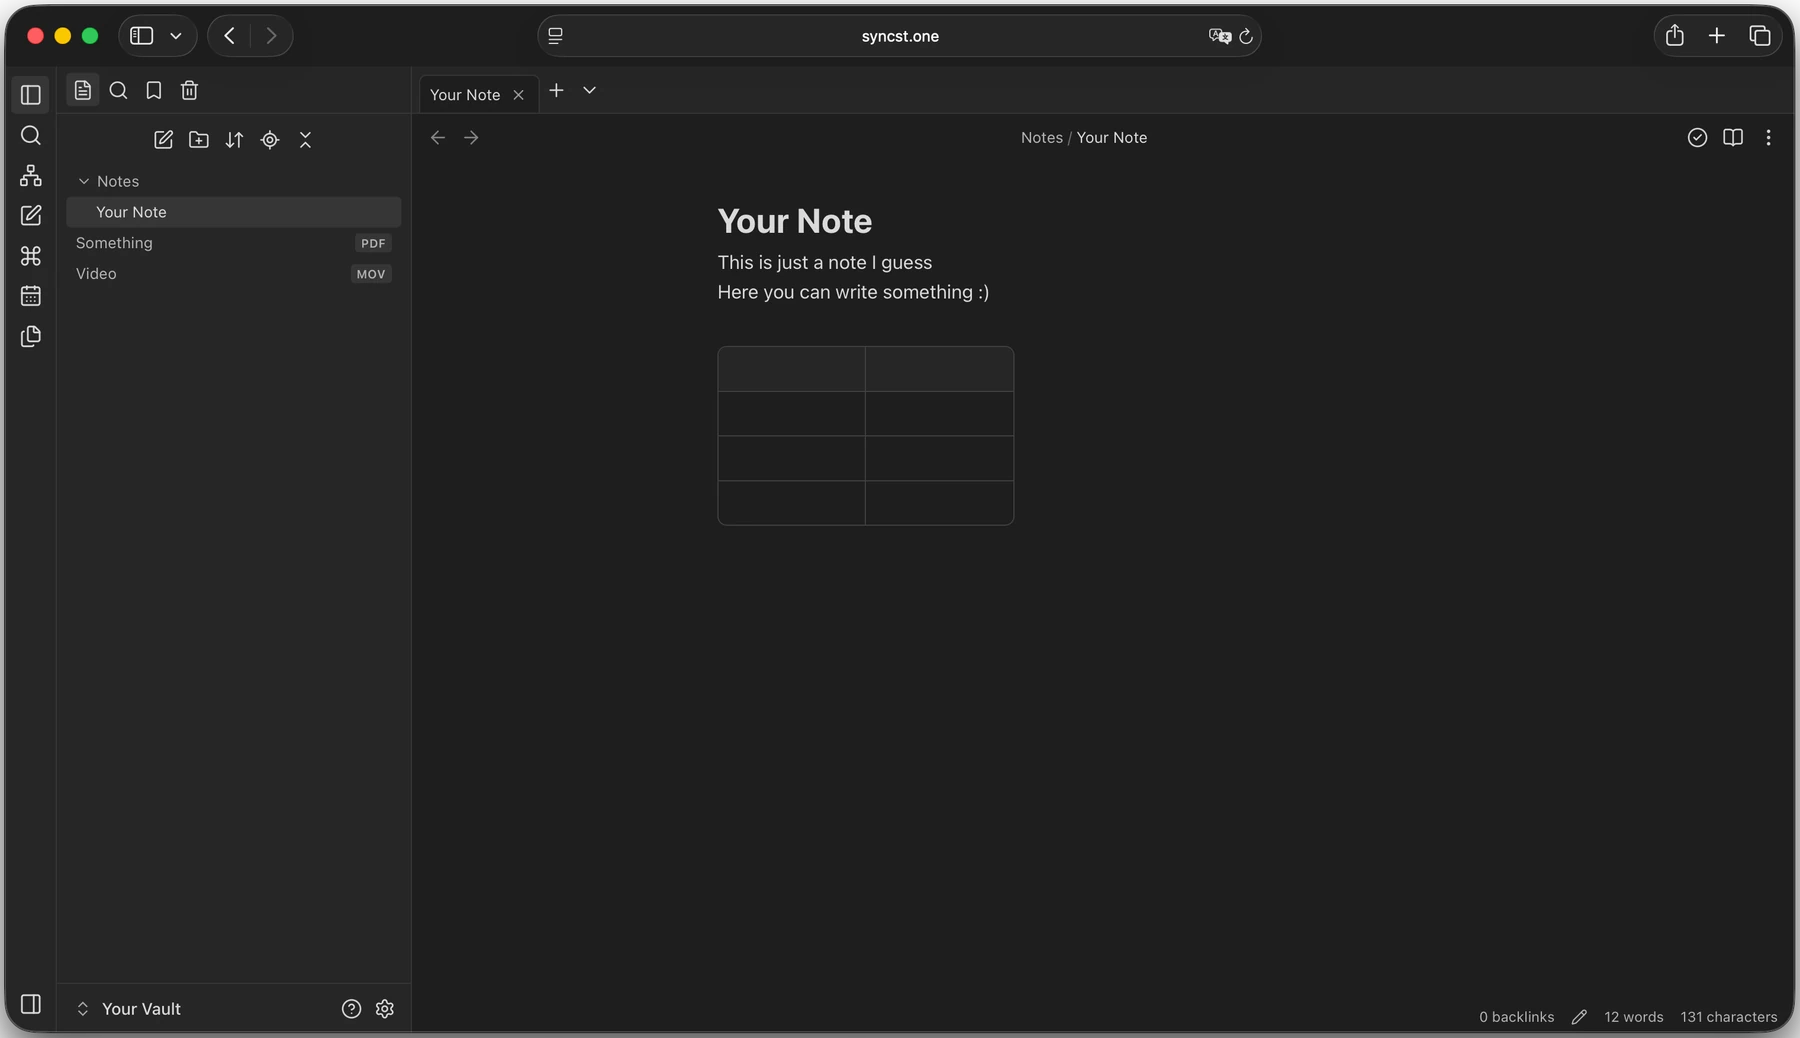Change the file sort order

pos(234,140)
